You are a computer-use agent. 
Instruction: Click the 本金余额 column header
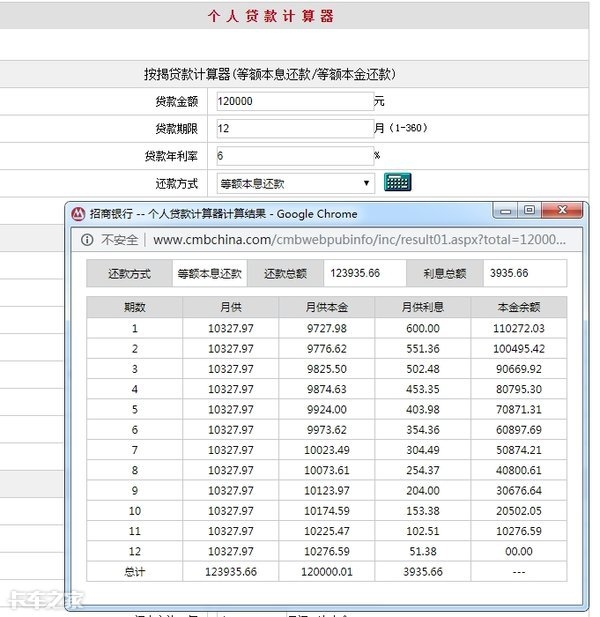point(519,307)
